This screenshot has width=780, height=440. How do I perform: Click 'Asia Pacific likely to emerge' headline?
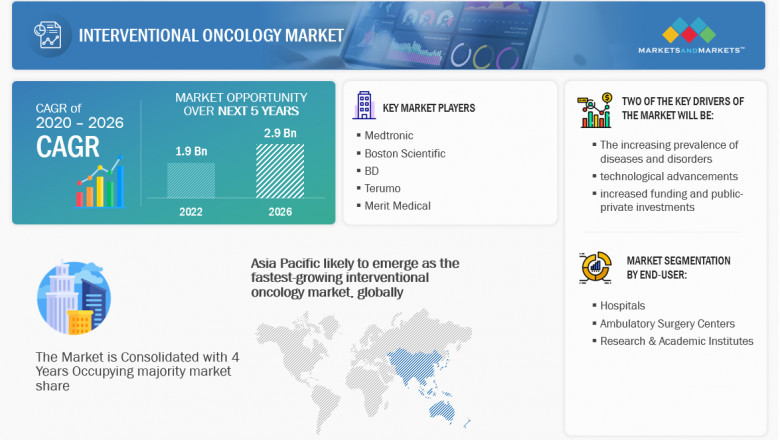point(355,277)
